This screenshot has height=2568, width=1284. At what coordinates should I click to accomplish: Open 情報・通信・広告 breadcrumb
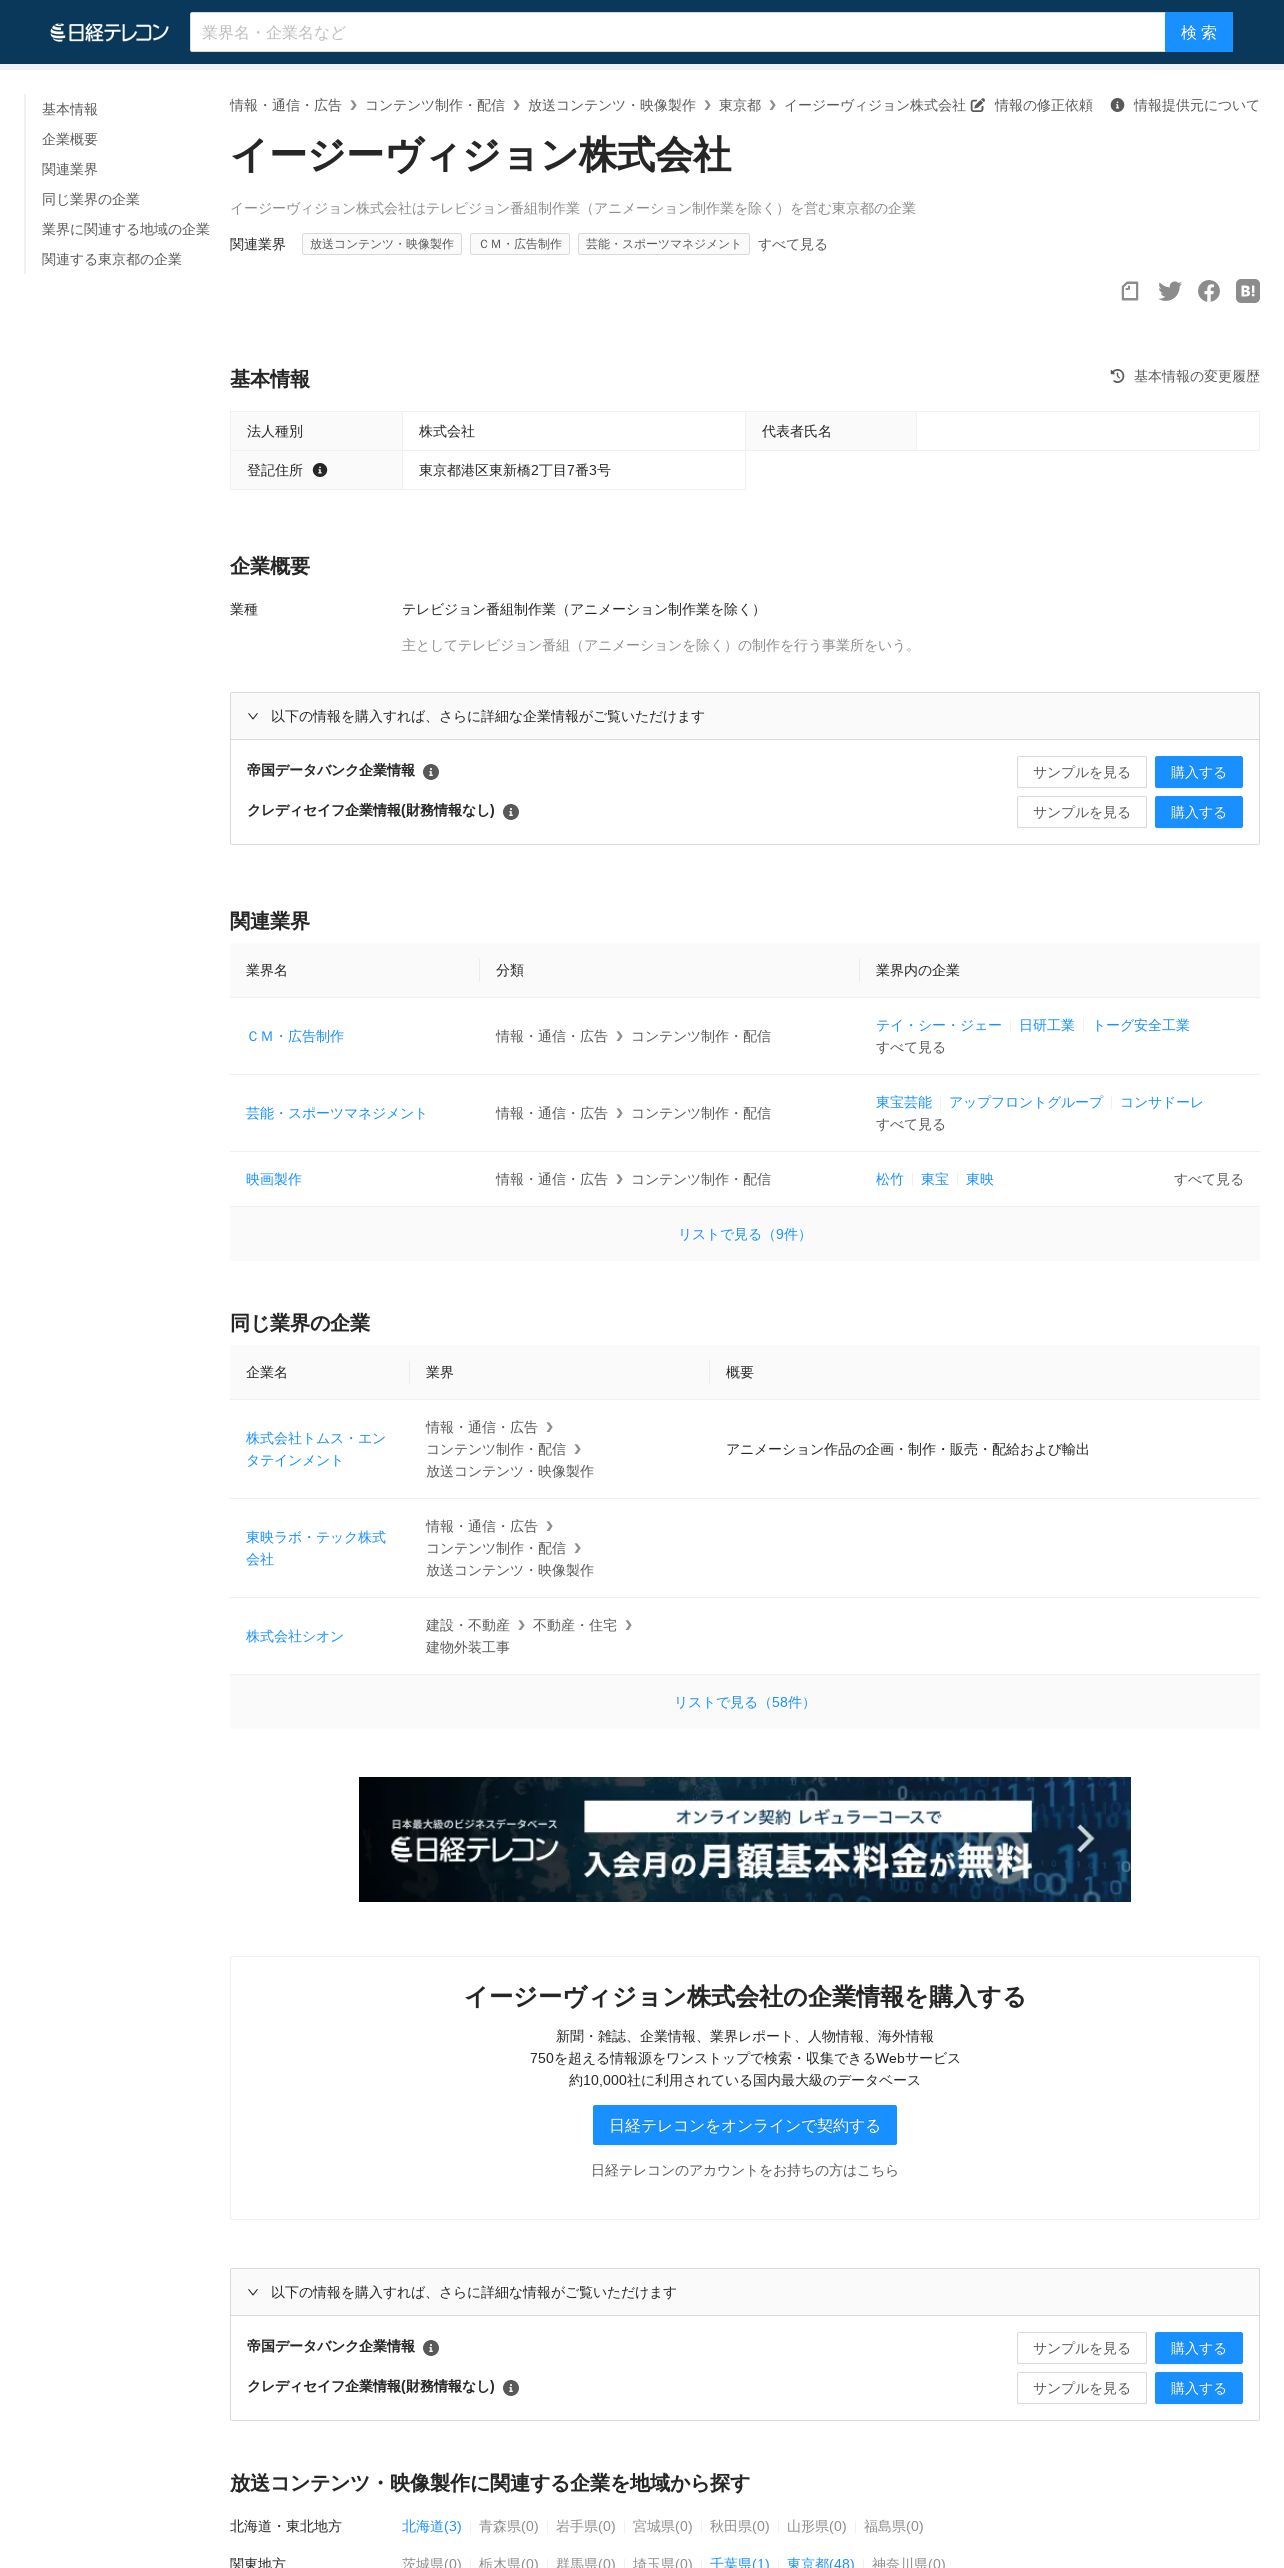click(286, 105)
